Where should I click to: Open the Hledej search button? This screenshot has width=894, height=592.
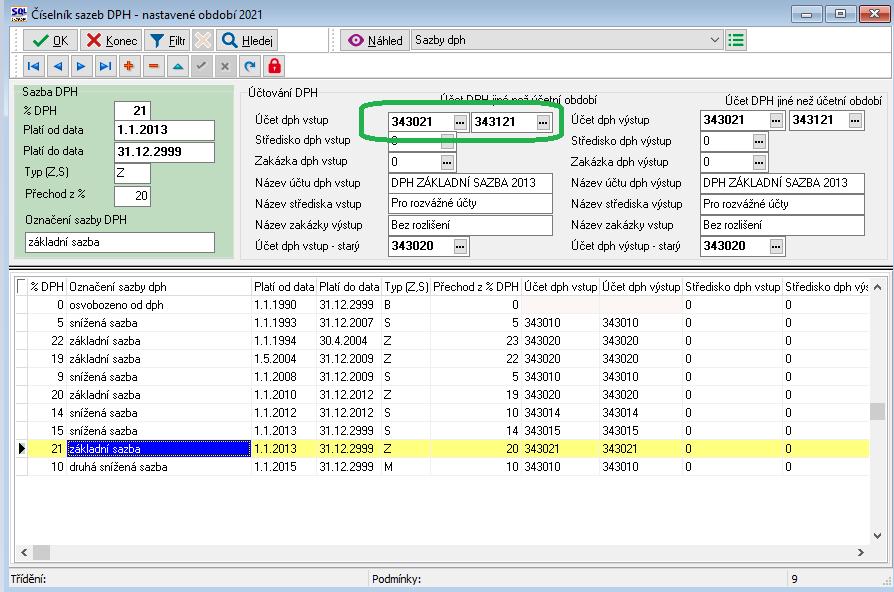click(247, 40)
